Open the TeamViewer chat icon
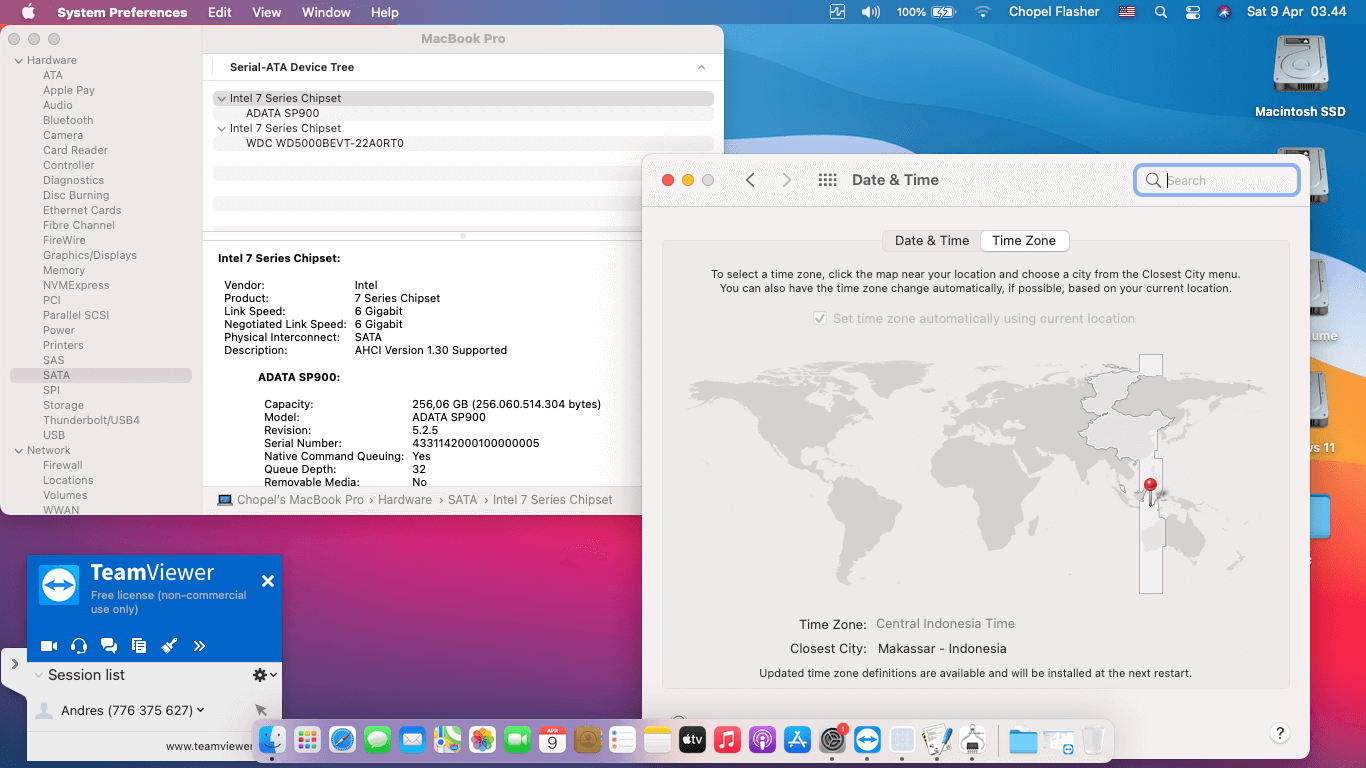The image size is (1366, 768). coord(109,645)
